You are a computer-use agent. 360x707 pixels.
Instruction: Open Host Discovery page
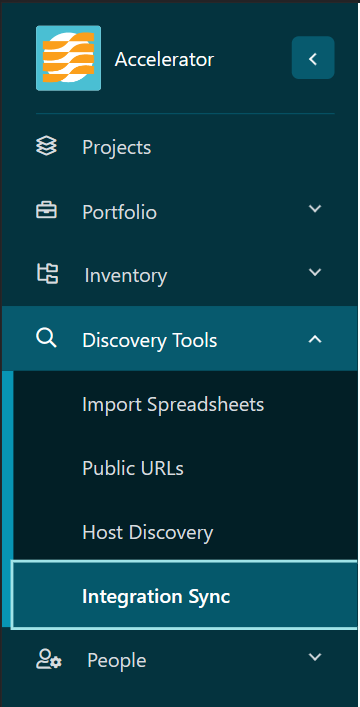click(x=148, y=533)
